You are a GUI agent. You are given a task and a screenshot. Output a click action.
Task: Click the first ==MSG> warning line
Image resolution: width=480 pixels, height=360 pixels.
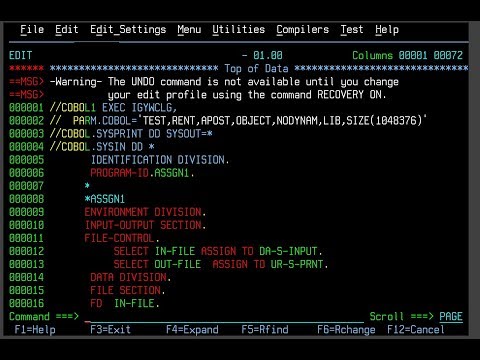click(204, 82)
